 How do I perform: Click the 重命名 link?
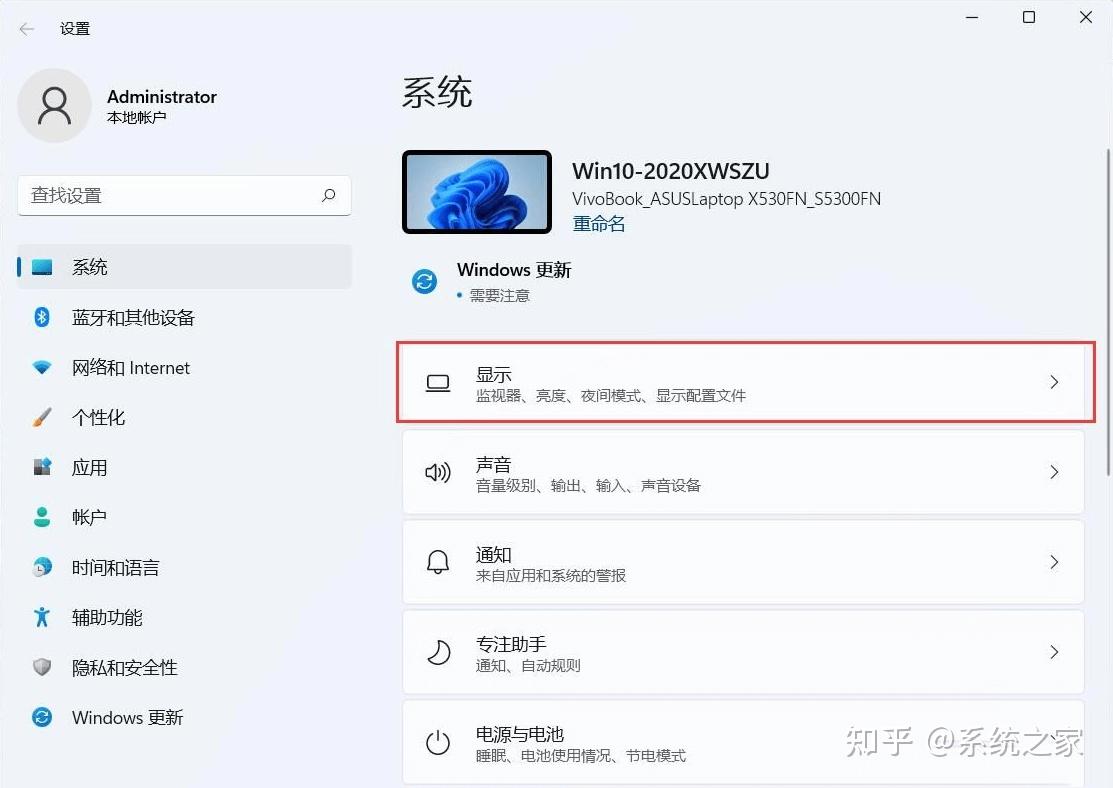[x=598, y=224]
